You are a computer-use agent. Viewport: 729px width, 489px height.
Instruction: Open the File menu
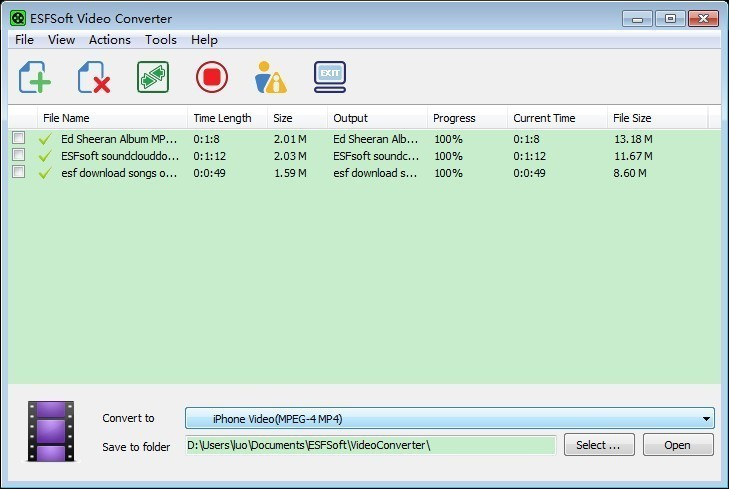point(24,40)
